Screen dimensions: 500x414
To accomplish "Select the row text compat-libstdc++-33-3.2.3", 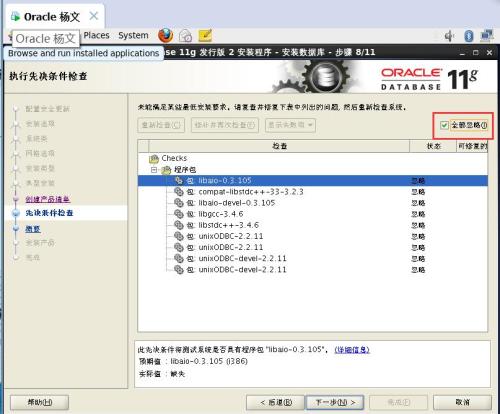I will (x=251, y=192).
